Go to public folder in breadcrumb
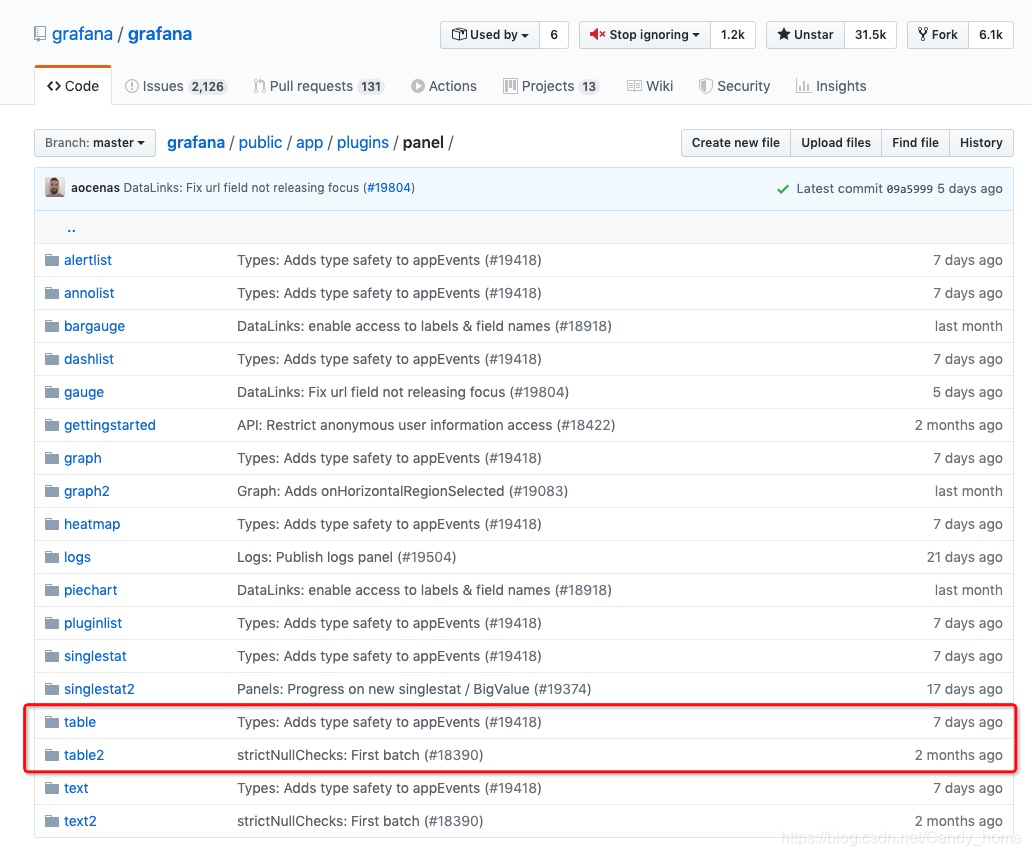This screenshot has width=1031, height=856. tap(260, 143)
